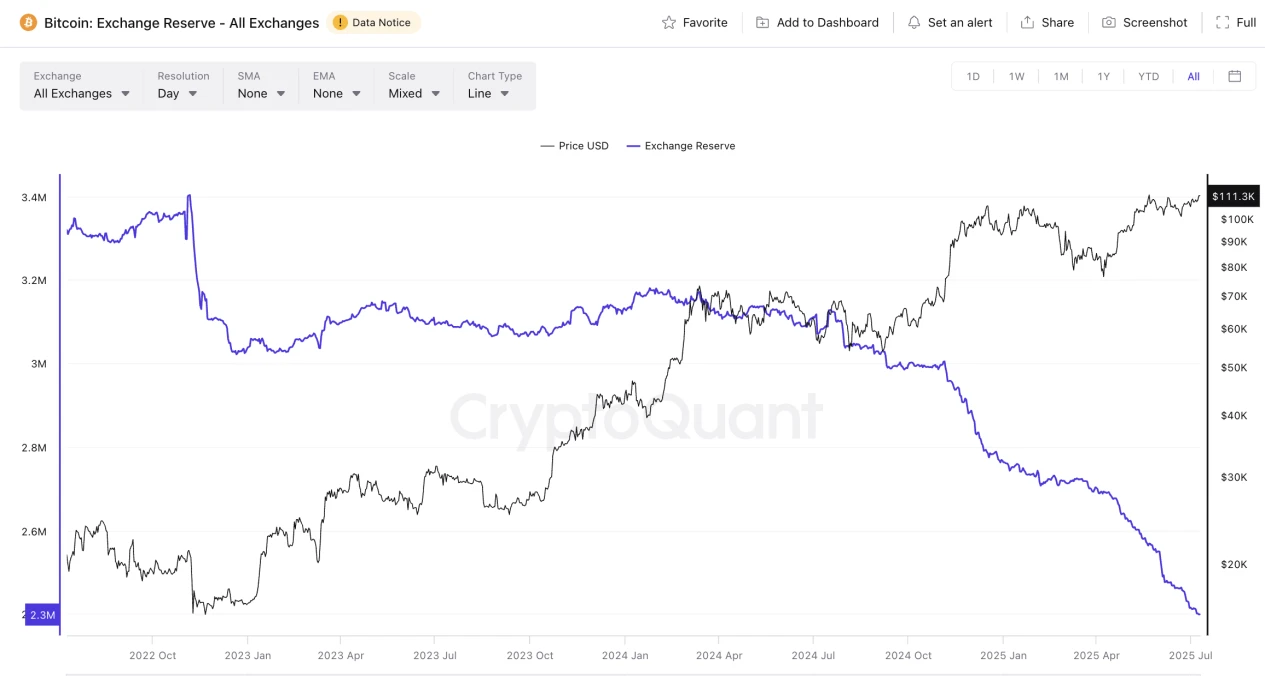Open the Exchange dropdown showing All Exchanges
Image resolution: width=1265 pixels, height=676 pixels.
[x=82, y=93]
